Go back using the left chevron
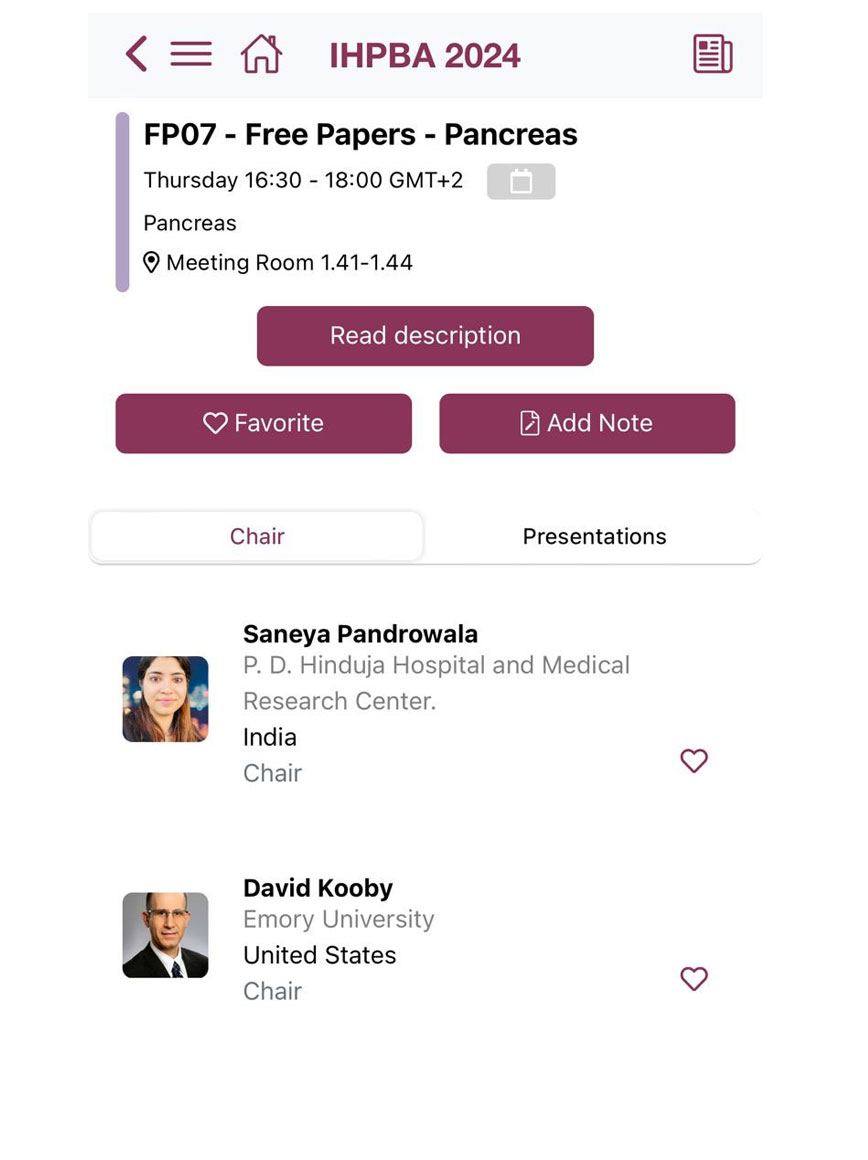868x1160 pixels. coord(137,54)
